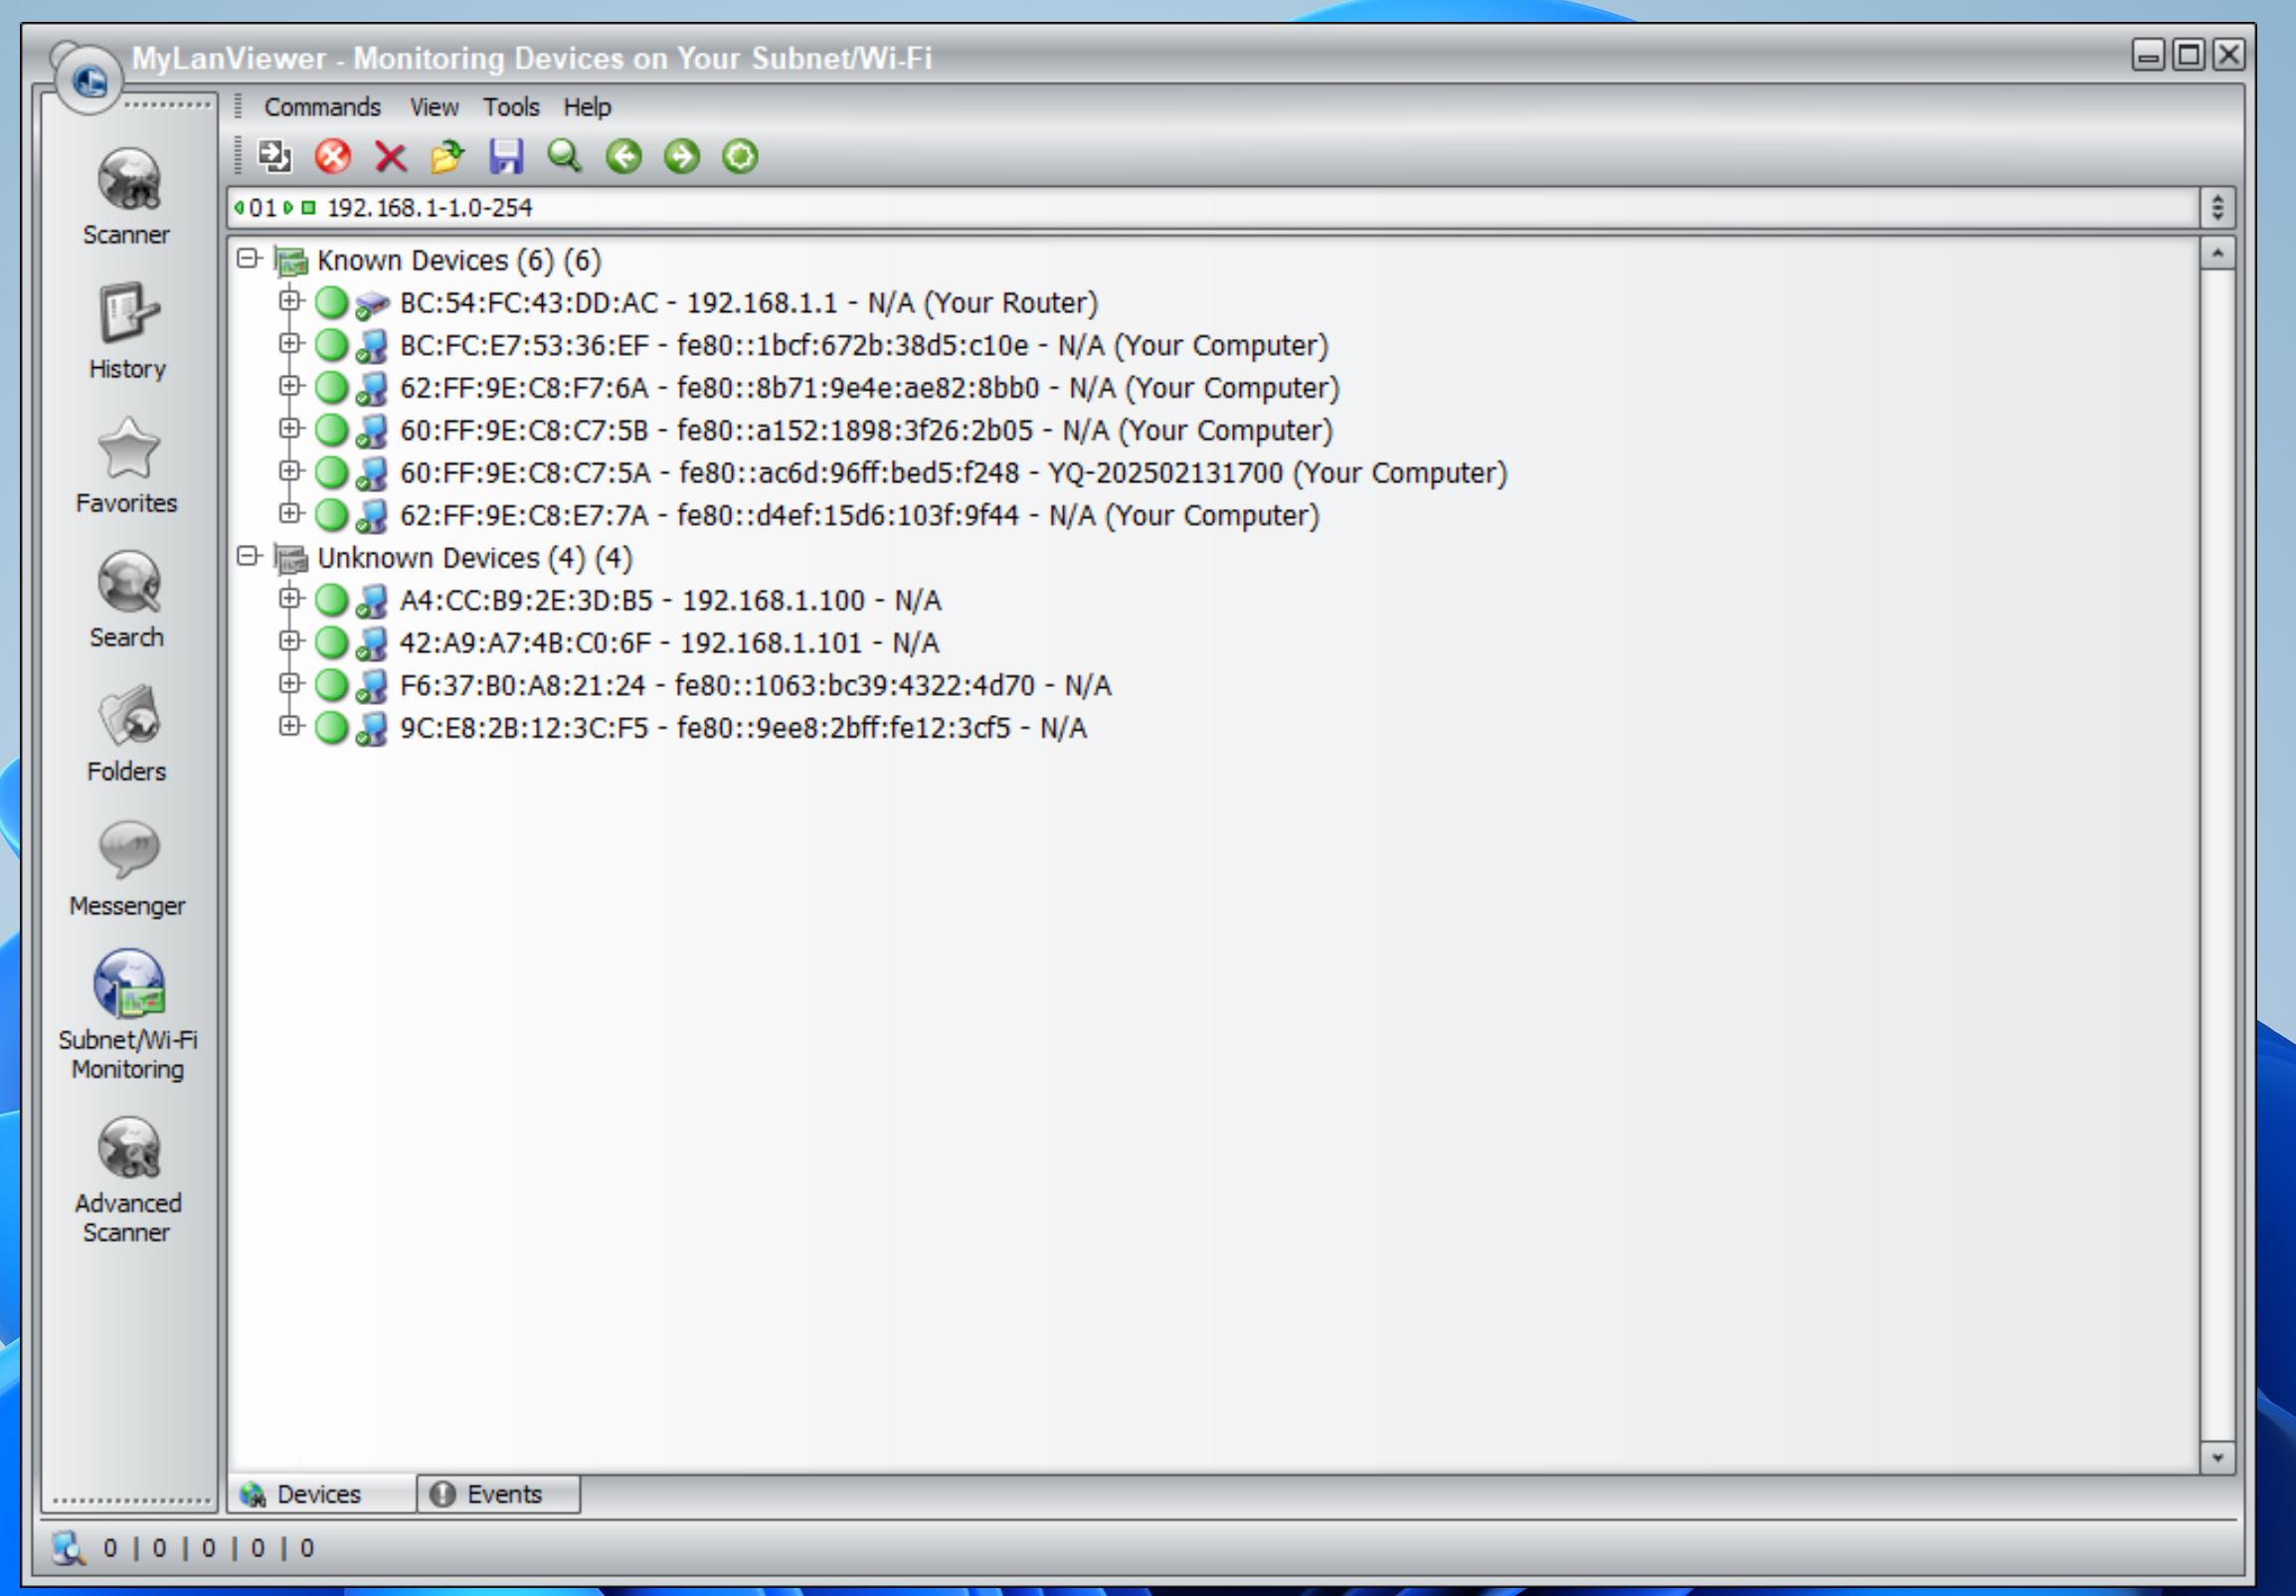Screen dimensions: 2296x1596
Task: Collapse the Unknown Devices group
Action: tap(248, 556)
